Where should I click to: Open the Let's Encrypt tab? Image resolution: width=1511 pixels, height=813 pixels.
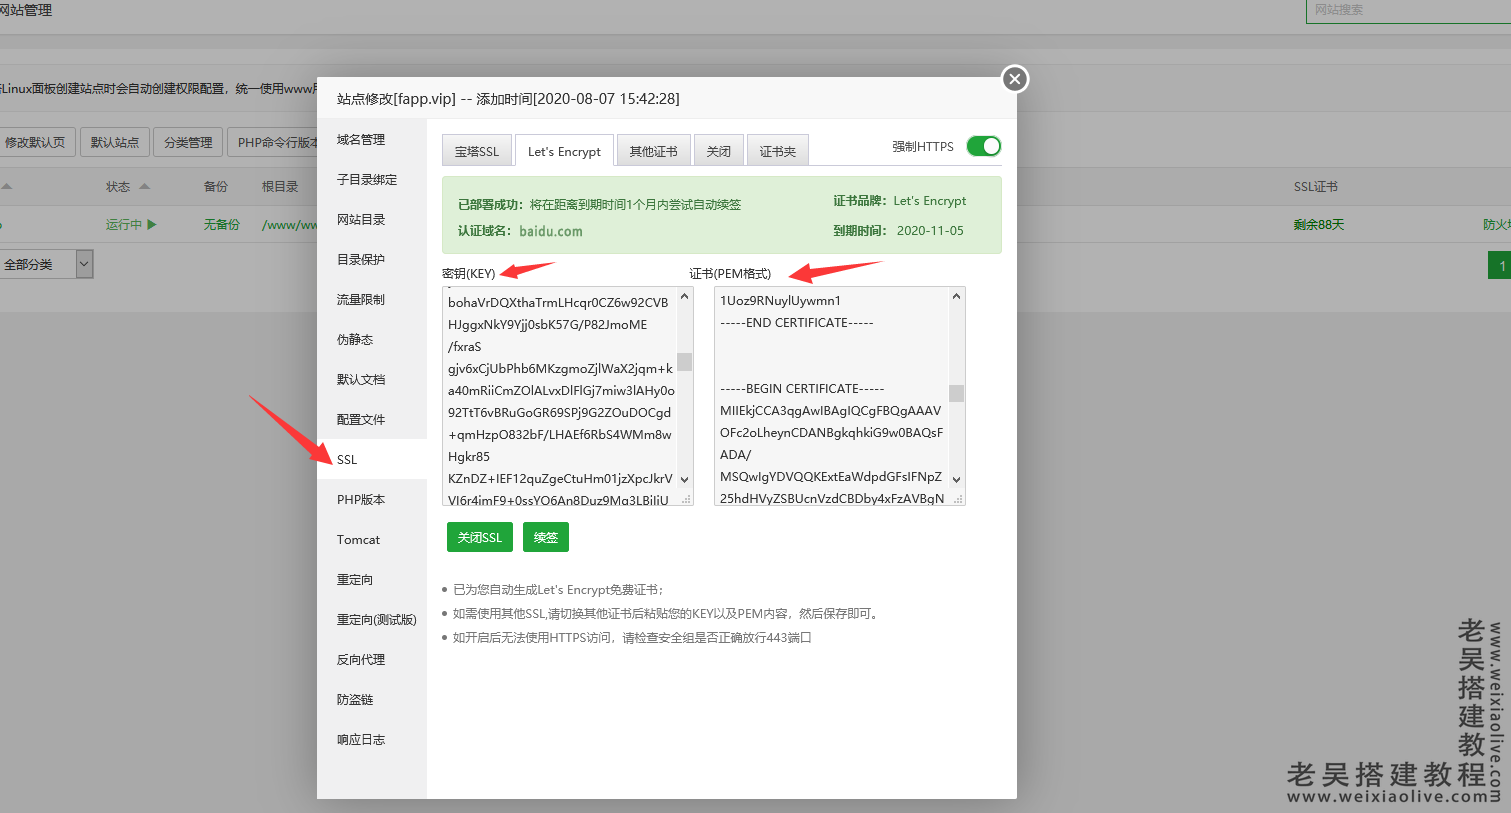tap(564, 150)
